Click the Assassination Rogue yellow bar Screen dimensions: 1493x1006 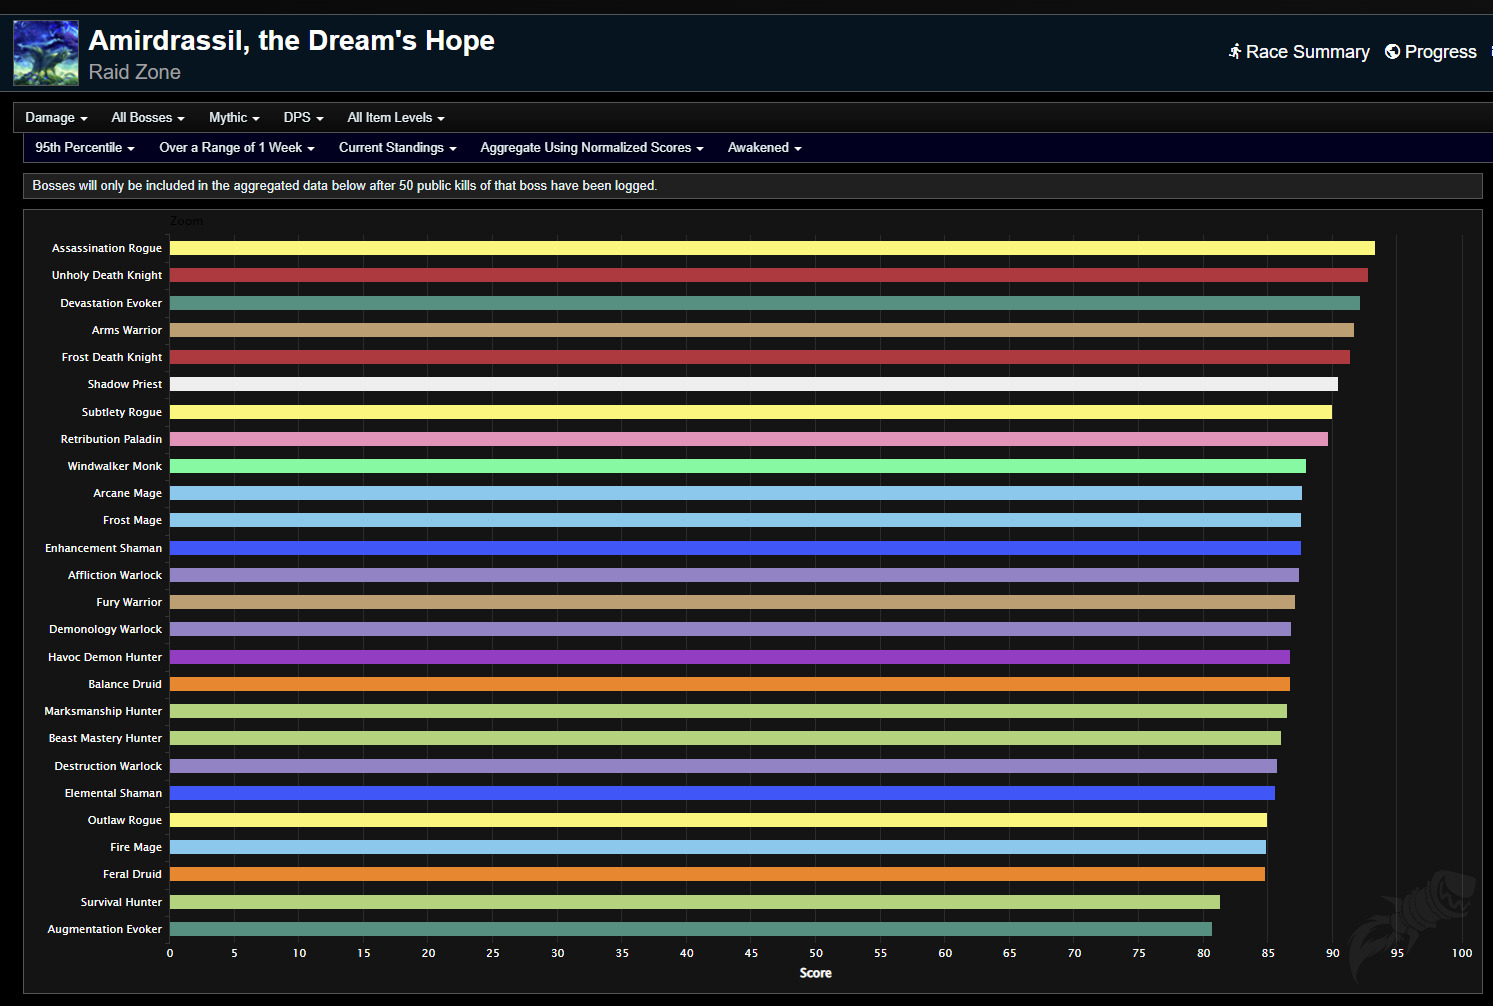[x=771, y=248]
